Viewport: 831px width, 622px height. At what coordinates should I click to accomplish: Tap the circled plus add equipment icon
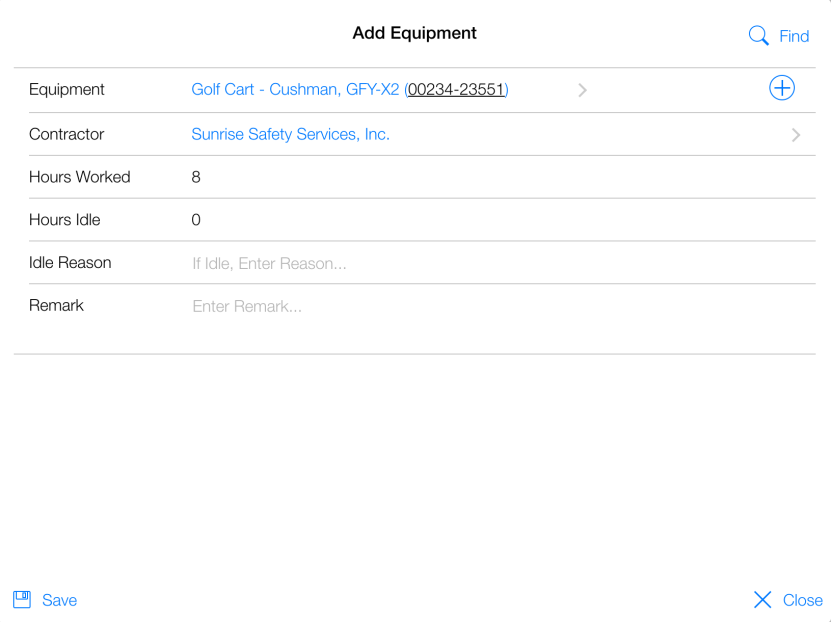tap(781, 88)
